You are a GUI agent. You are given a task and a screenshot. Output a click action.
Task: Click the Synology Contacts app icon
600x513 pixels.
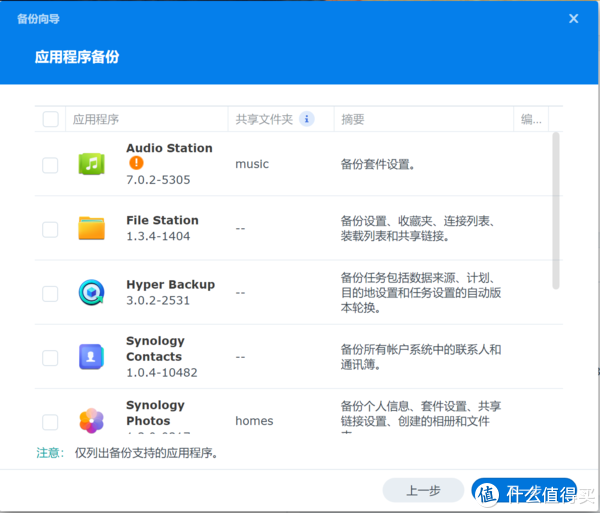pos(91,357)
